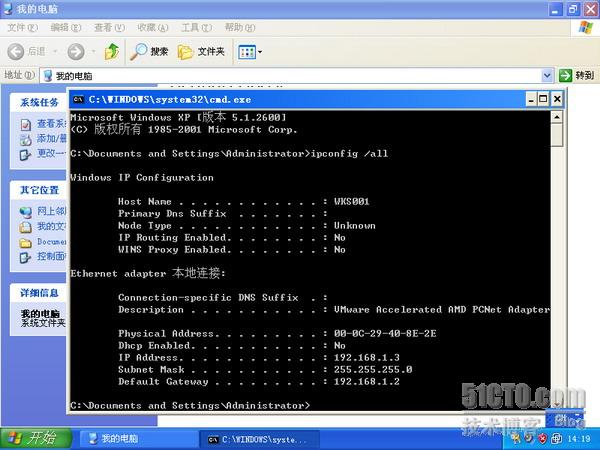
Task: Click the Back arrow toolbar button
Action: point(15,51)
